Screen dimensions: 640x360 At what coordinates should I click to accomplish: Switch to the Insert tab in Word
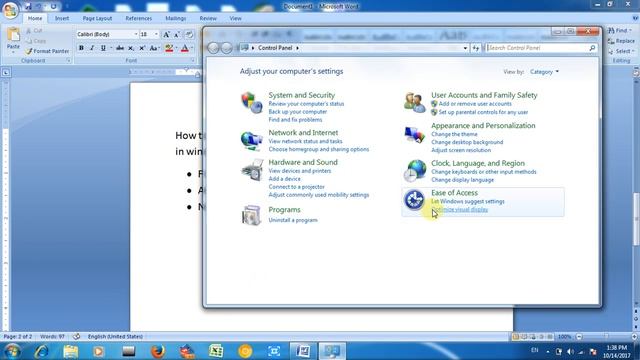tap(62, 18)
